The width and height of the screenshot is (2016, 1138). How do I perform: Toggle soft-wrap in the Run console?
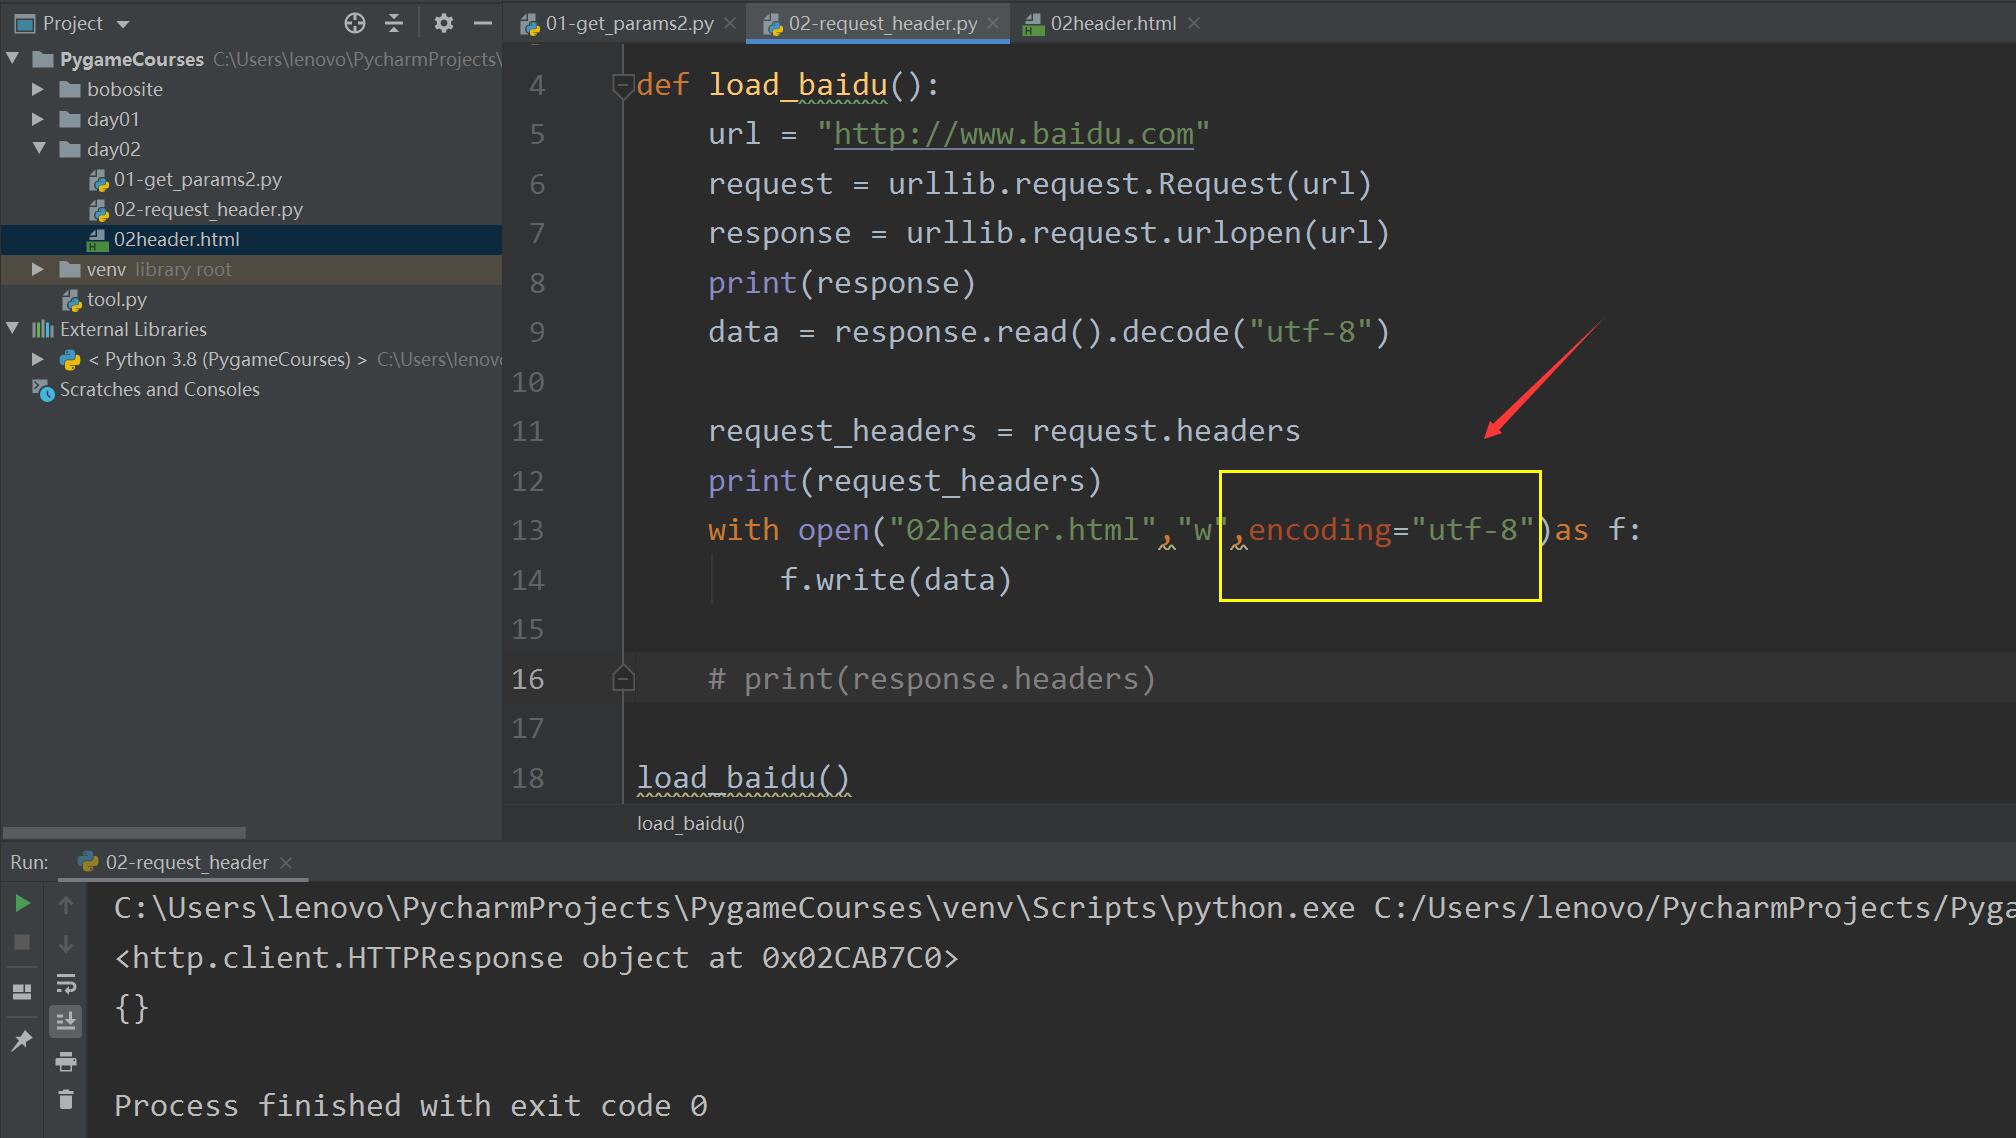point(66,983)
